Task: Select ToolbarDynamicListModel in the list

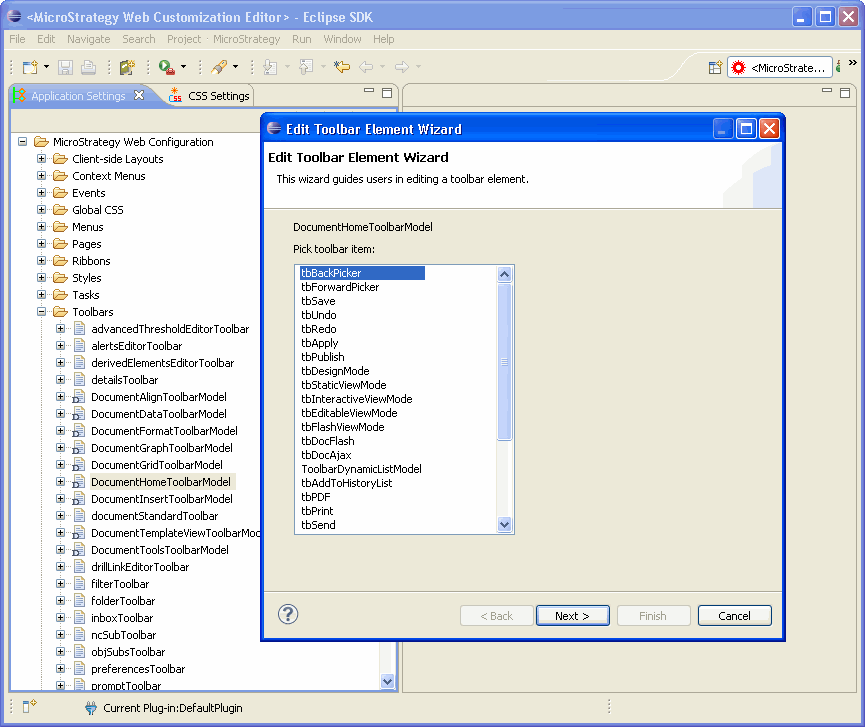Action: point(361,469)
